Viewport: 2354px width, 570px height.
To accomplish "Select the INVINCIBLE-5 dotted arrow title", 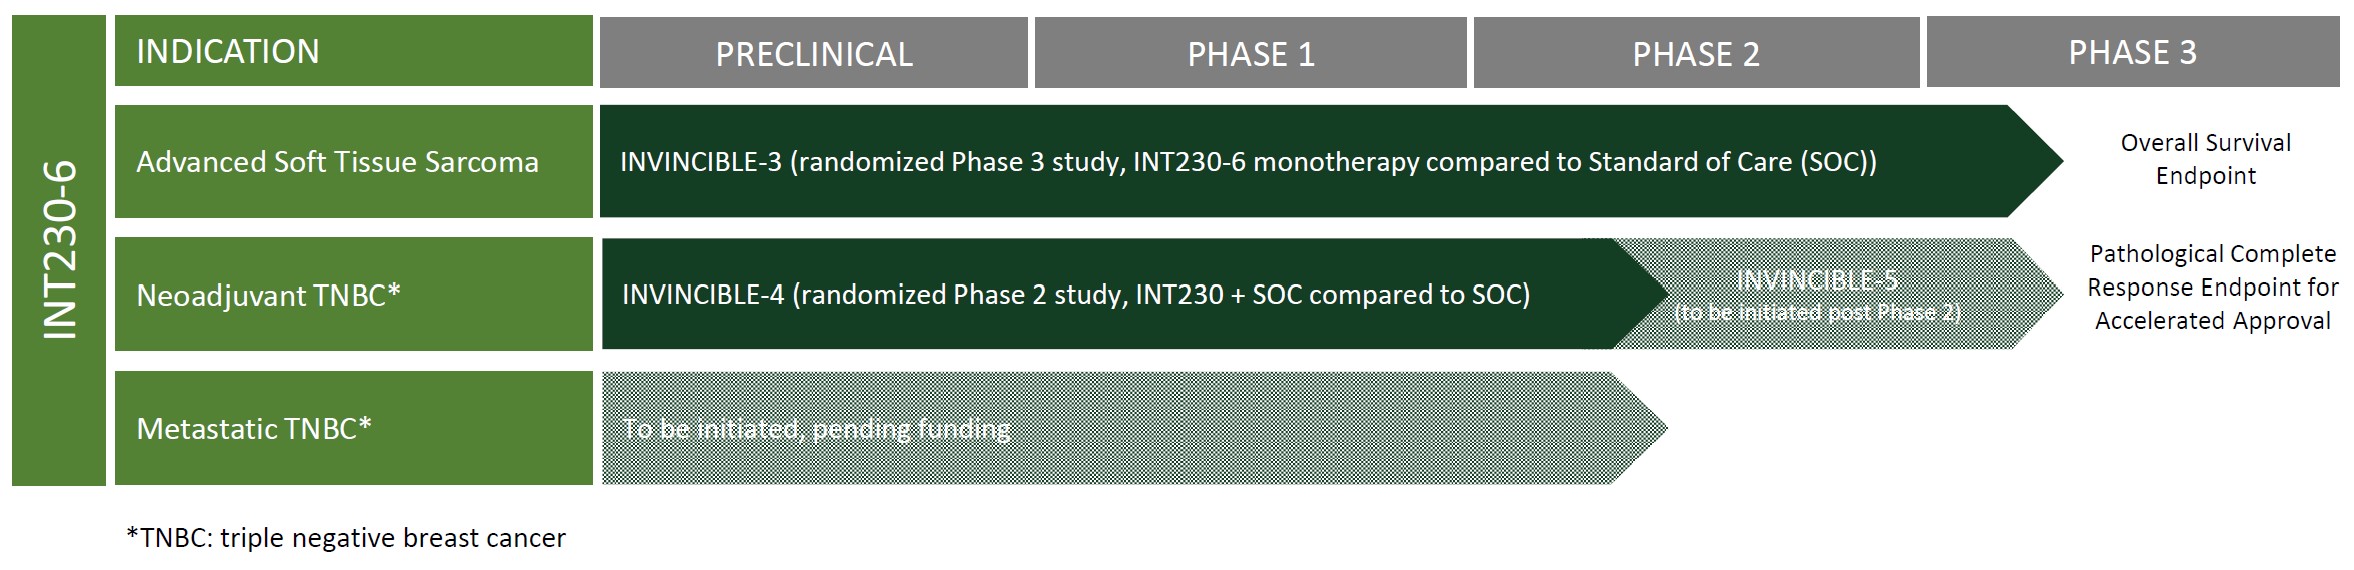I will 1816,281.
